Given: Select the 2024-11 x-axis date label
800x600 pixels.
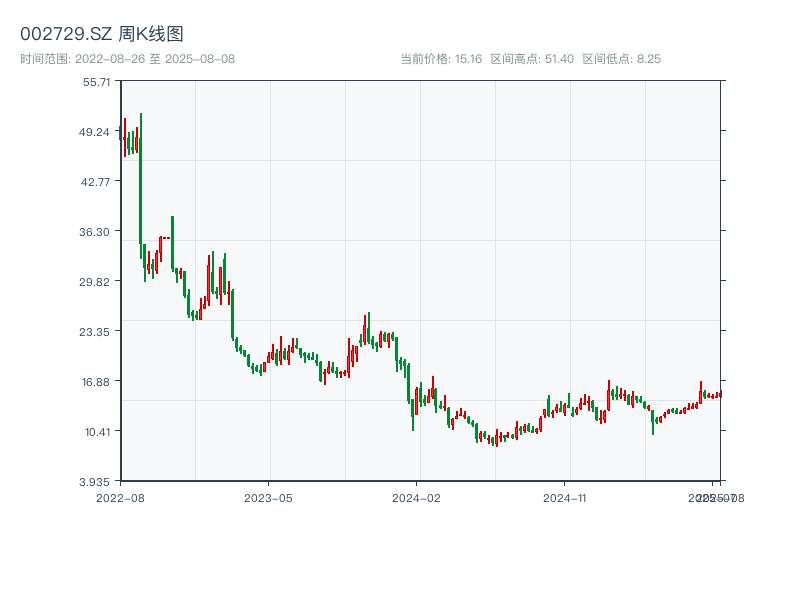Looking at the screenshot, I should tap(566, 497).
